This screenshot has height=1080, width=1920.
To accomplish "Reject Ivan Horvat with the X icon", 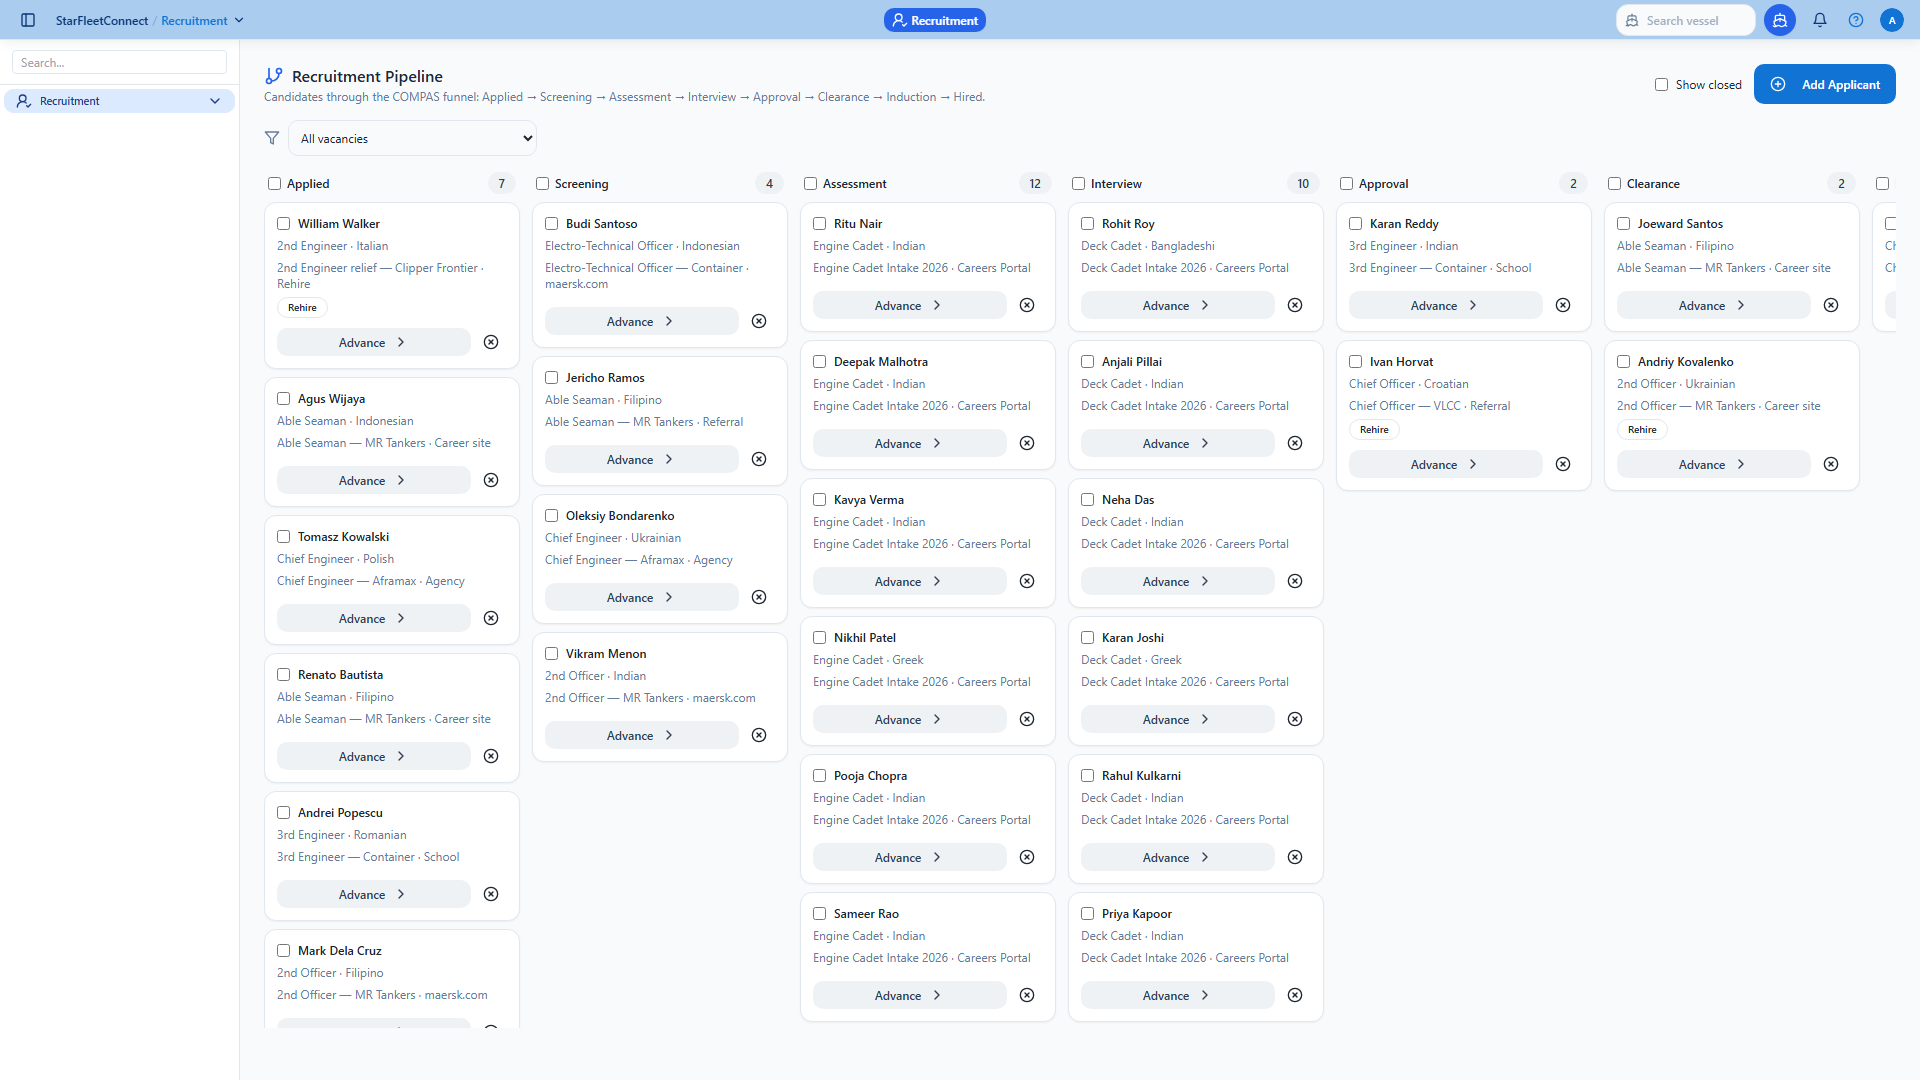I will 1563,464.
